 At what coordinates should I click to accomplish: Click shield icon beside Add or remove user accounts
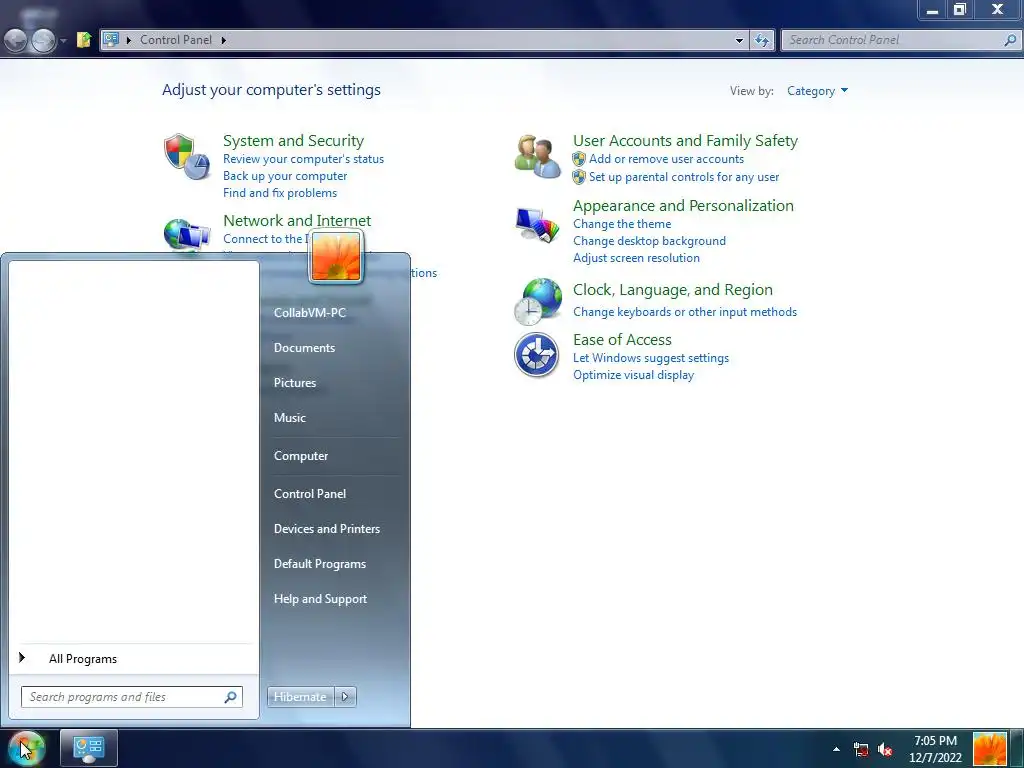(x=579, y=159)
